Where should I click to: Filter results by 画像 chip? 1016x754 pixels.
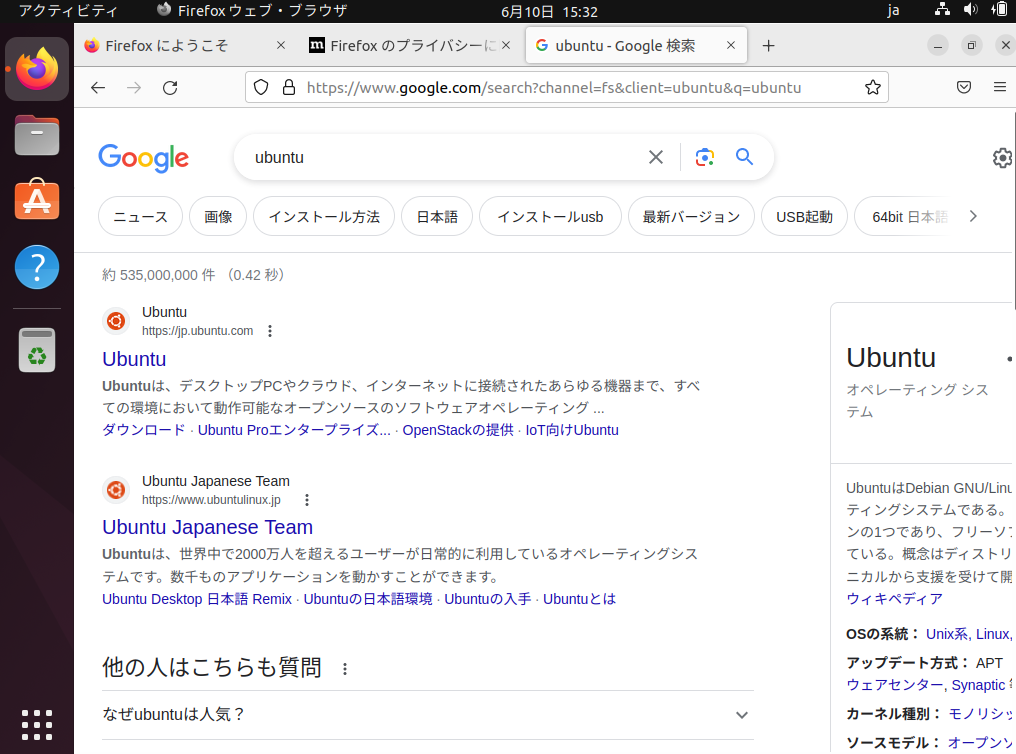218,216
